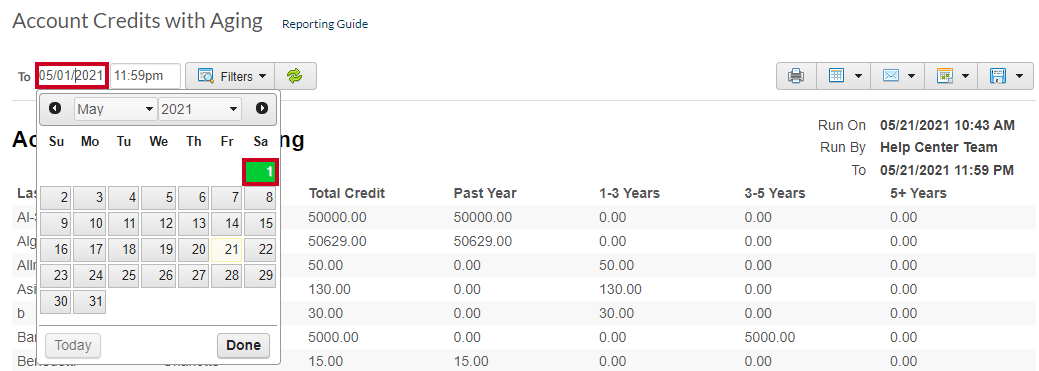Select day 31 in the calendar
Viewport: 1039px width, 371px height.
pos(89,301)
